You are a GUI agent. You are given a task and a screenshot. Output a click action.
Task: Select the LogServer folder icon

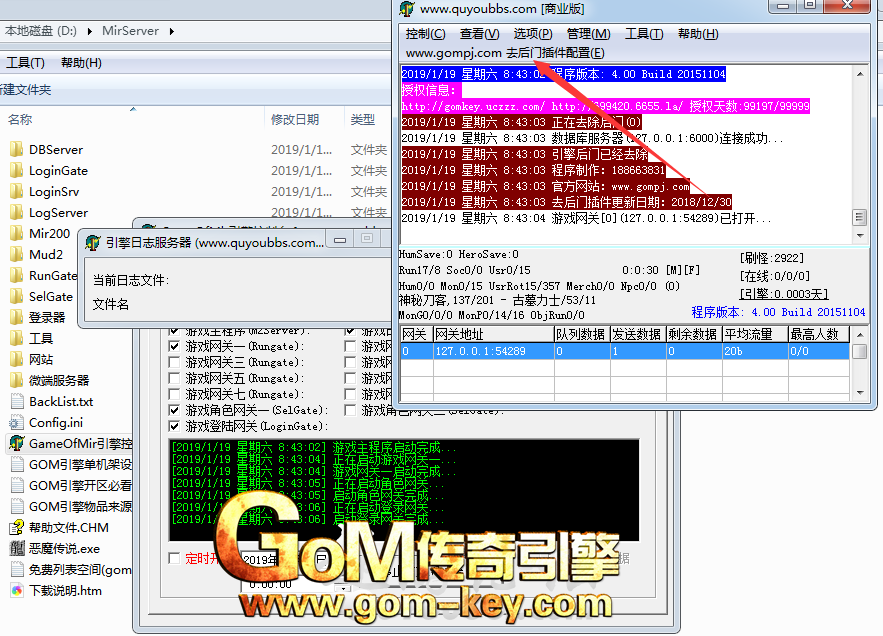(16, 212)
